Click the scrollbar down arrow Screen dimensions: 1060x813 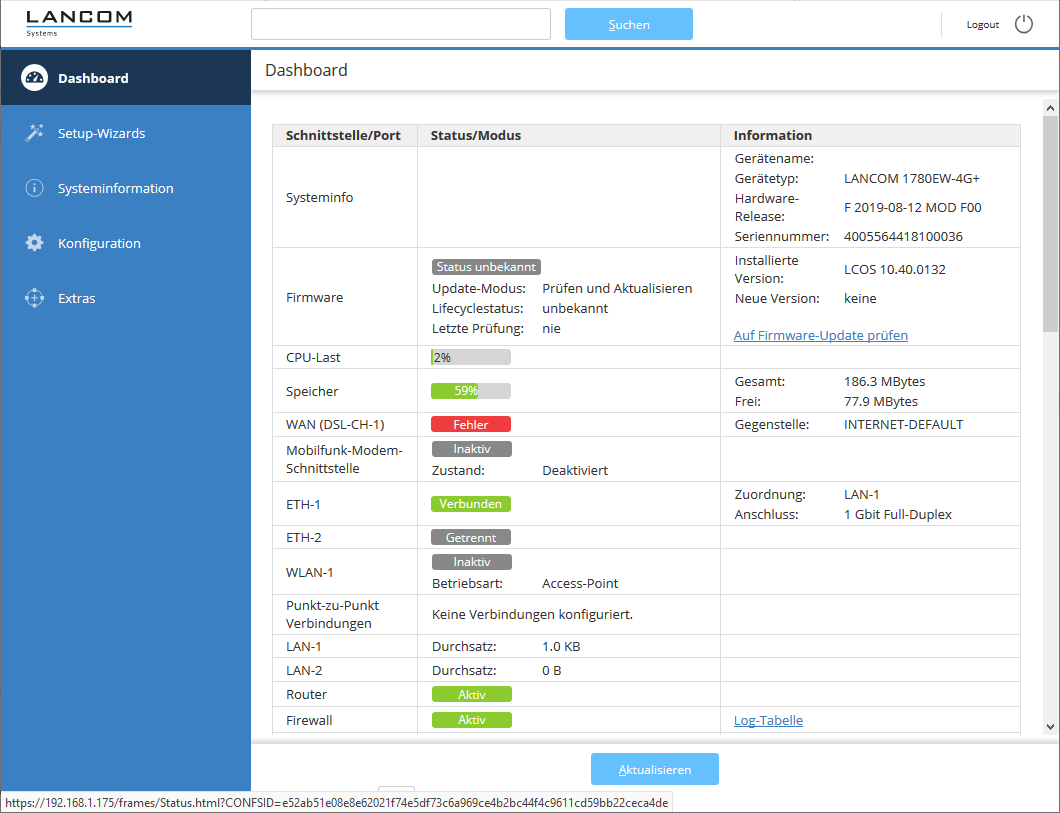1050,726
